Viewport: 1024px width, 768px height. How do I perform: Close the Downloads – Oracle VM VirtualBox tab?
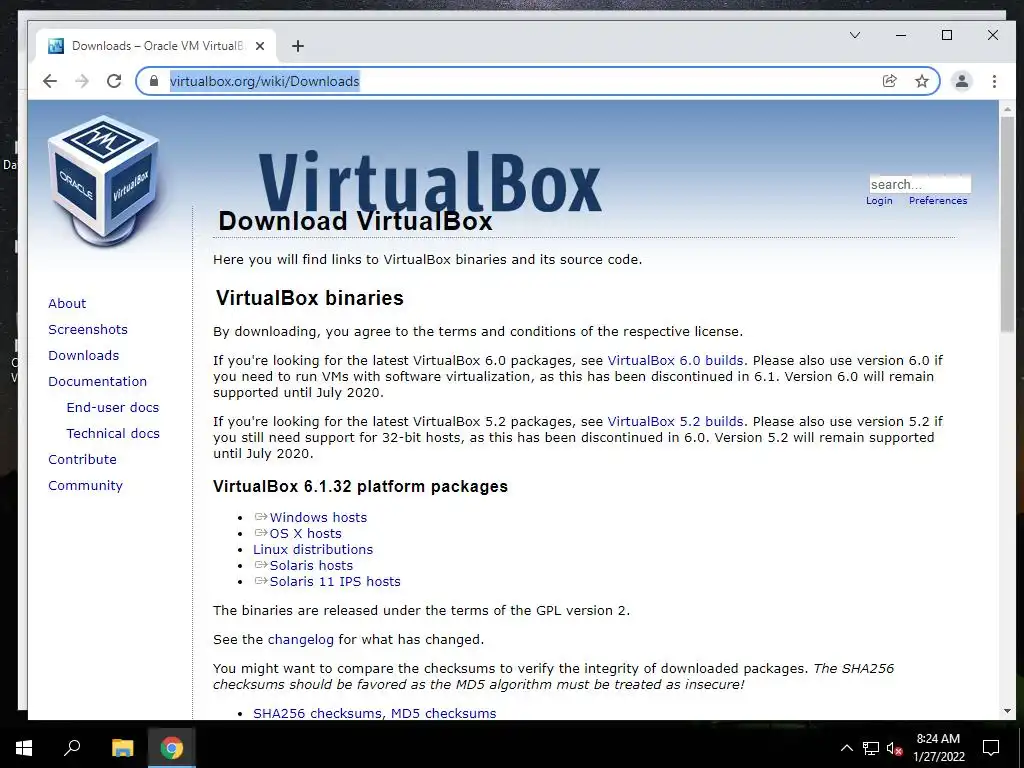[x=260, y=46]
